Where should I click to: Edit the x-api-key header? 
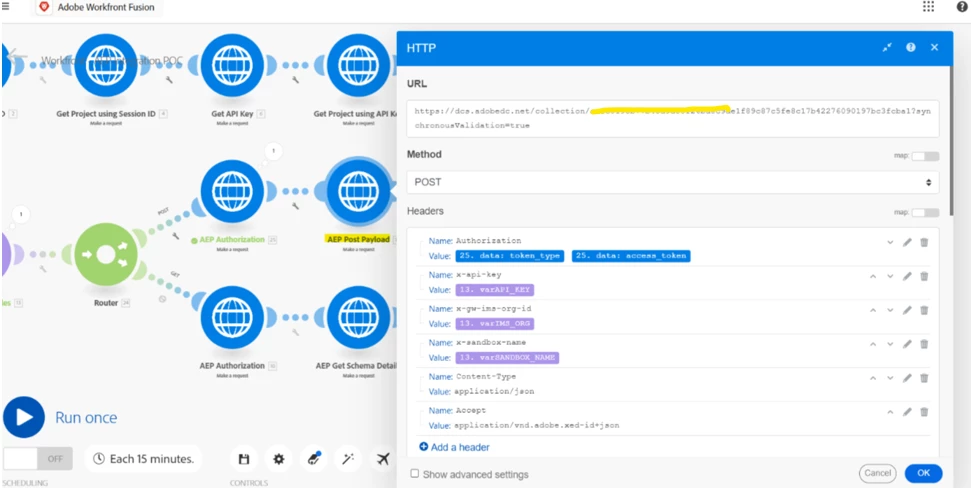[907, 276]
